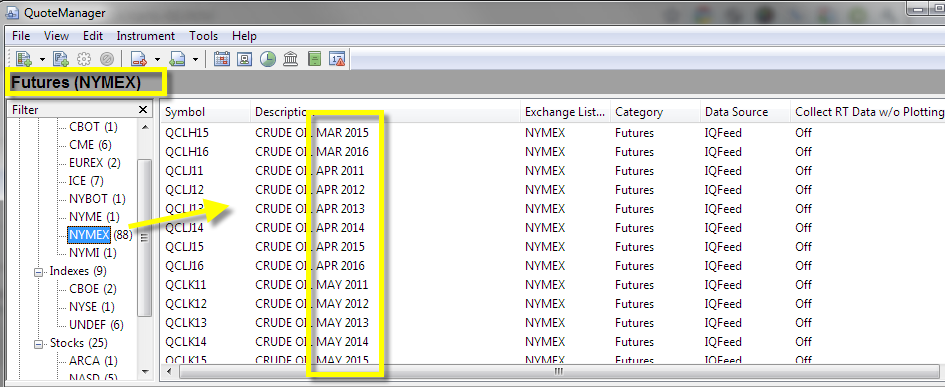Viewport: 945px width, 387px height.
Task: Click the table horizontal scrollbar left arrow
Action: point(168,371)
